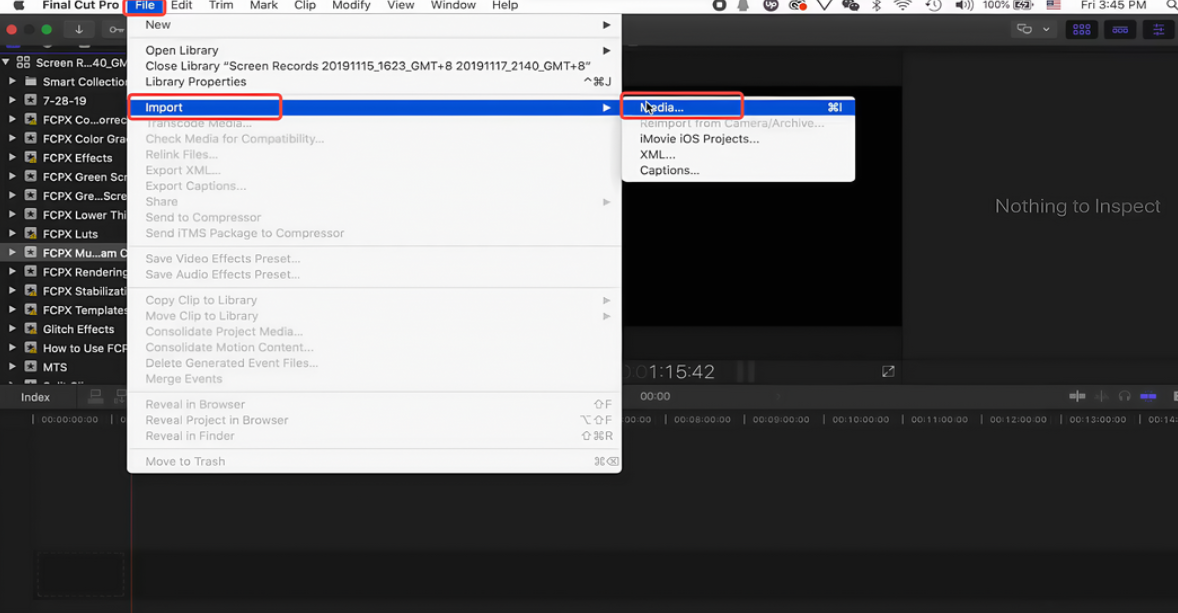
Task: Select the FCPX Mu...am event row
Action: (x=64, y=252)
